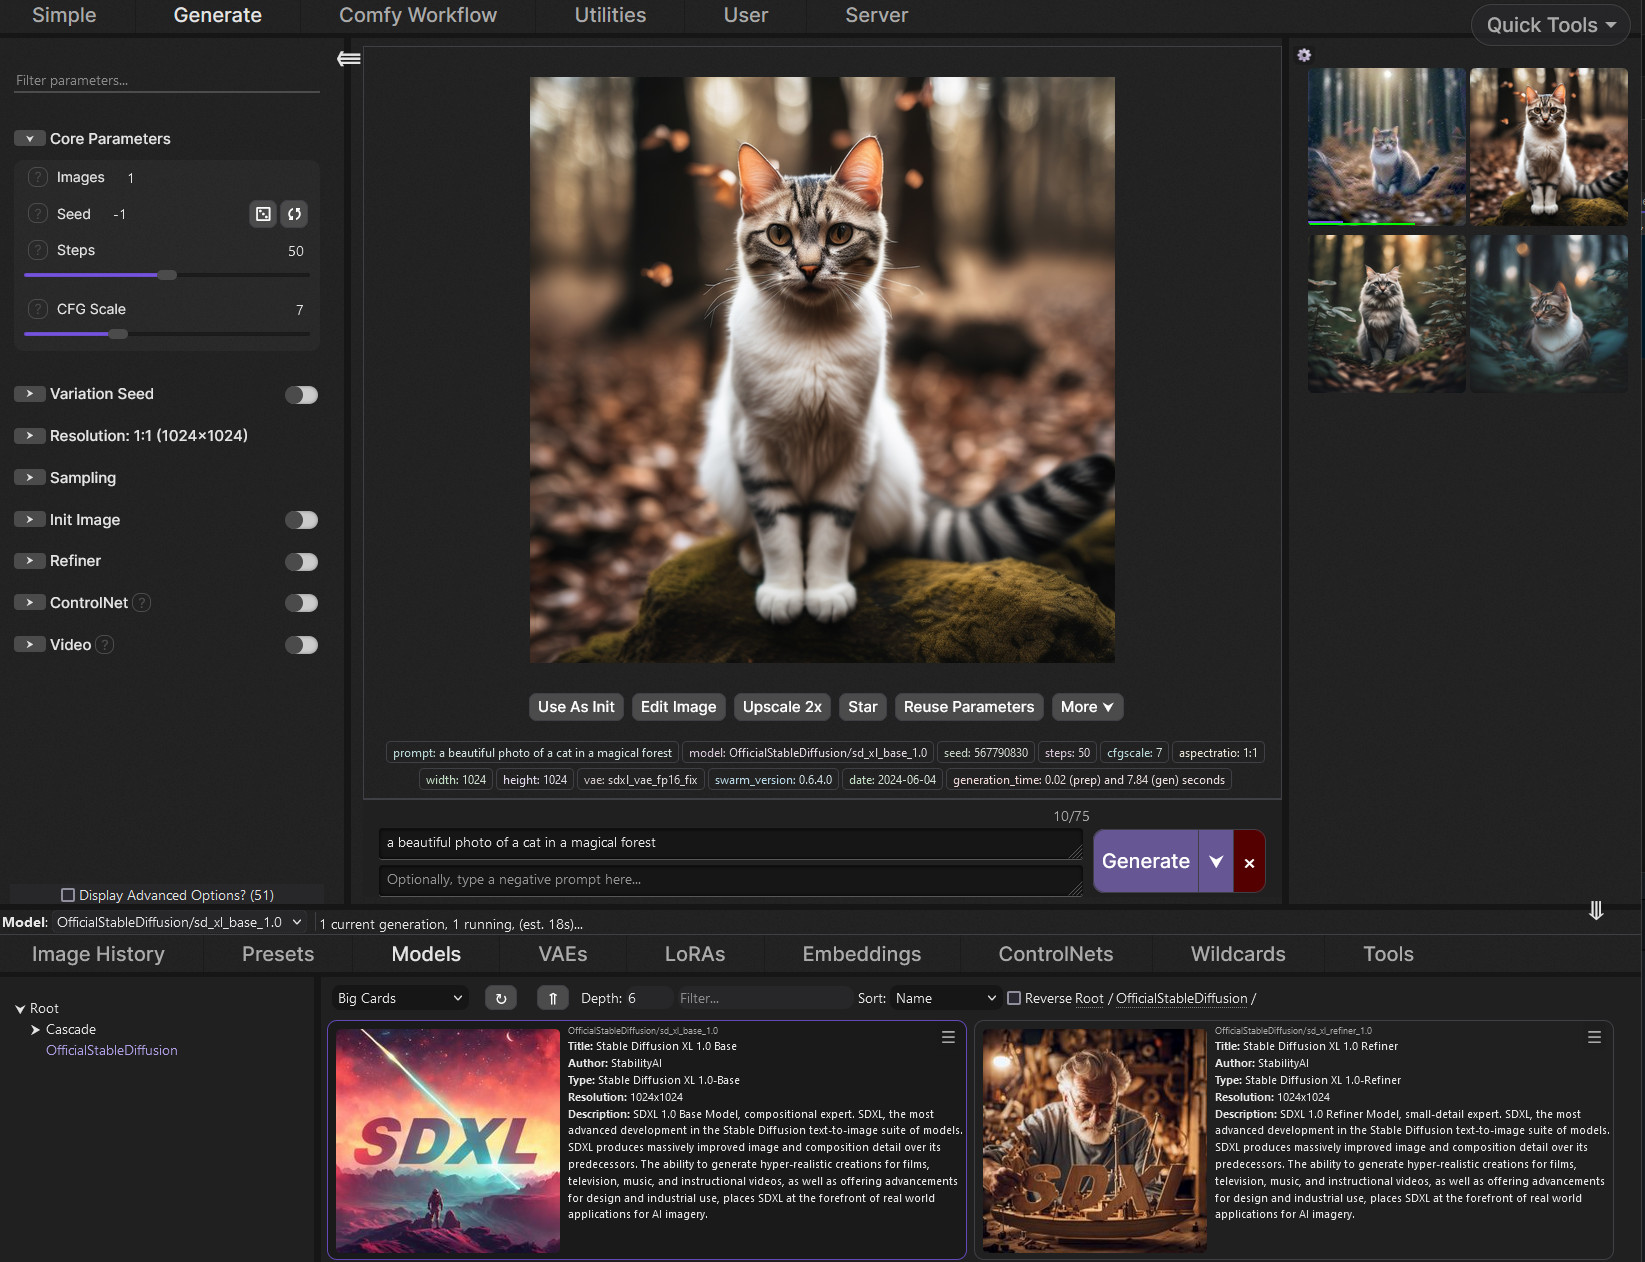
Task: Switch to the Comfy Workflow tab
Action: pyautogui.click(x=417, y=15)
